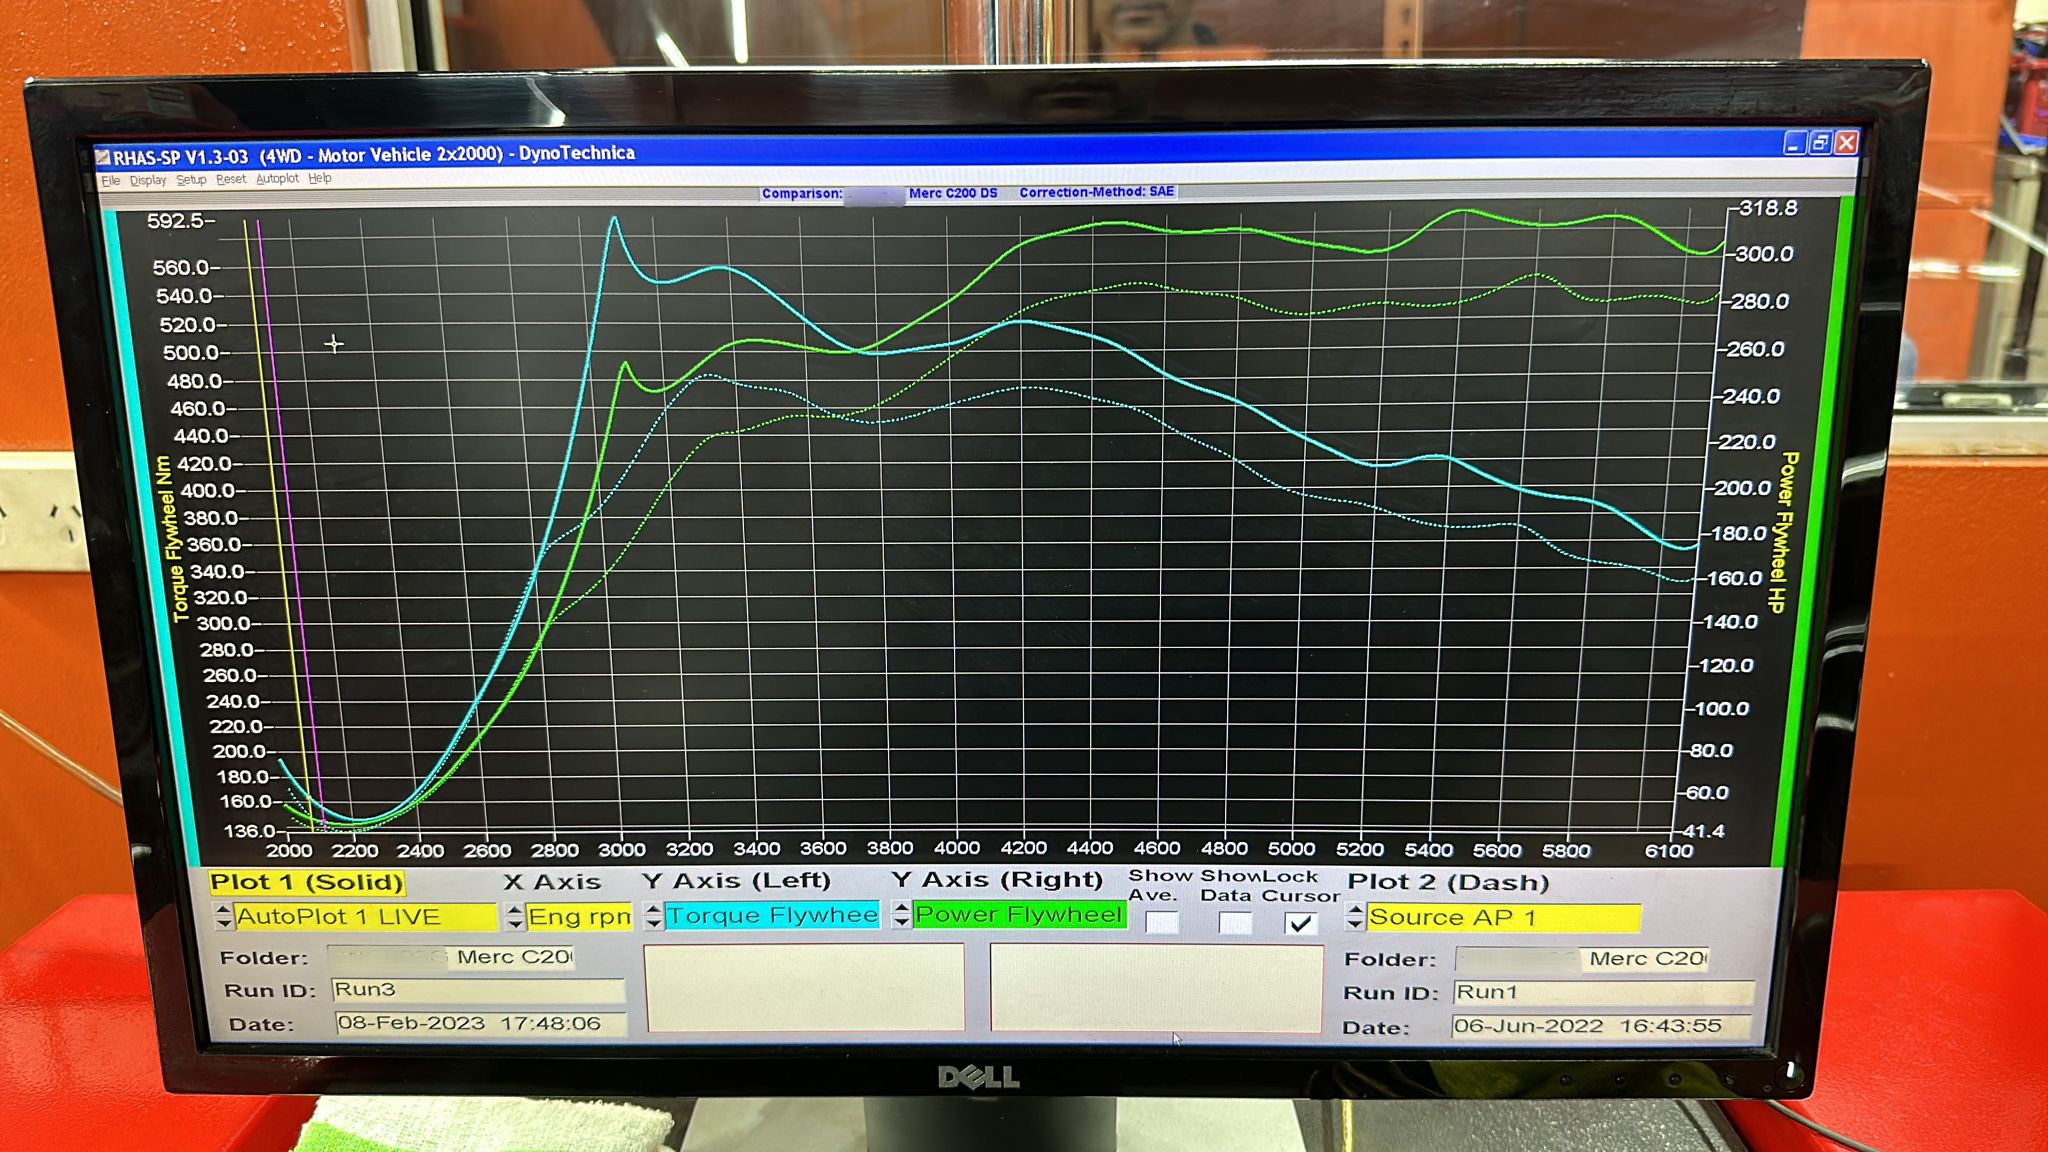Click the empty notes box under Y Axis (Right)
This screenshot has width=2048, height=1152.
tap(1156, 988)
